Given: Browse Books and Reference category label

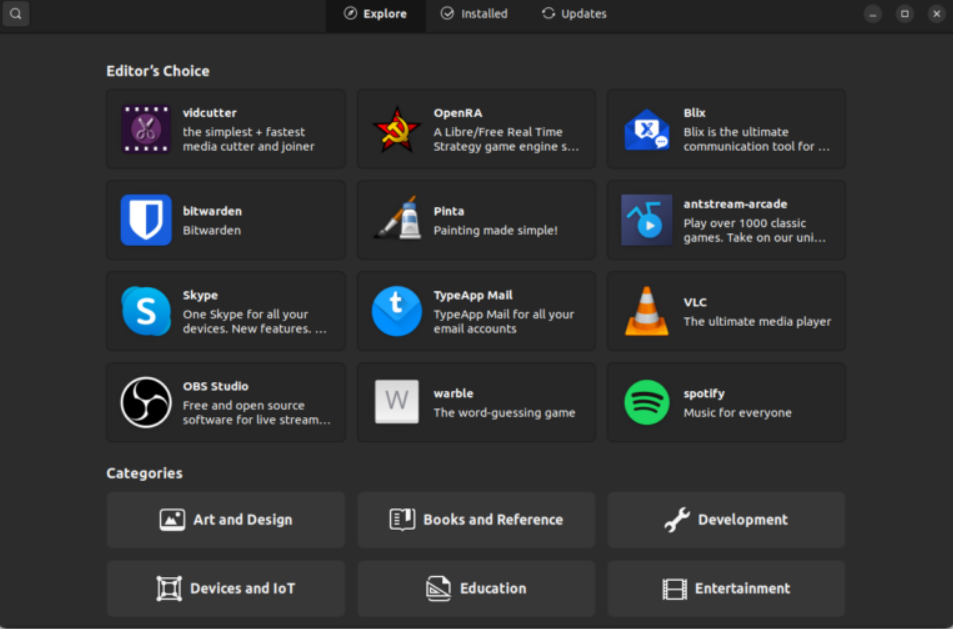Looking at the screenshot, I should coord(493,520).
